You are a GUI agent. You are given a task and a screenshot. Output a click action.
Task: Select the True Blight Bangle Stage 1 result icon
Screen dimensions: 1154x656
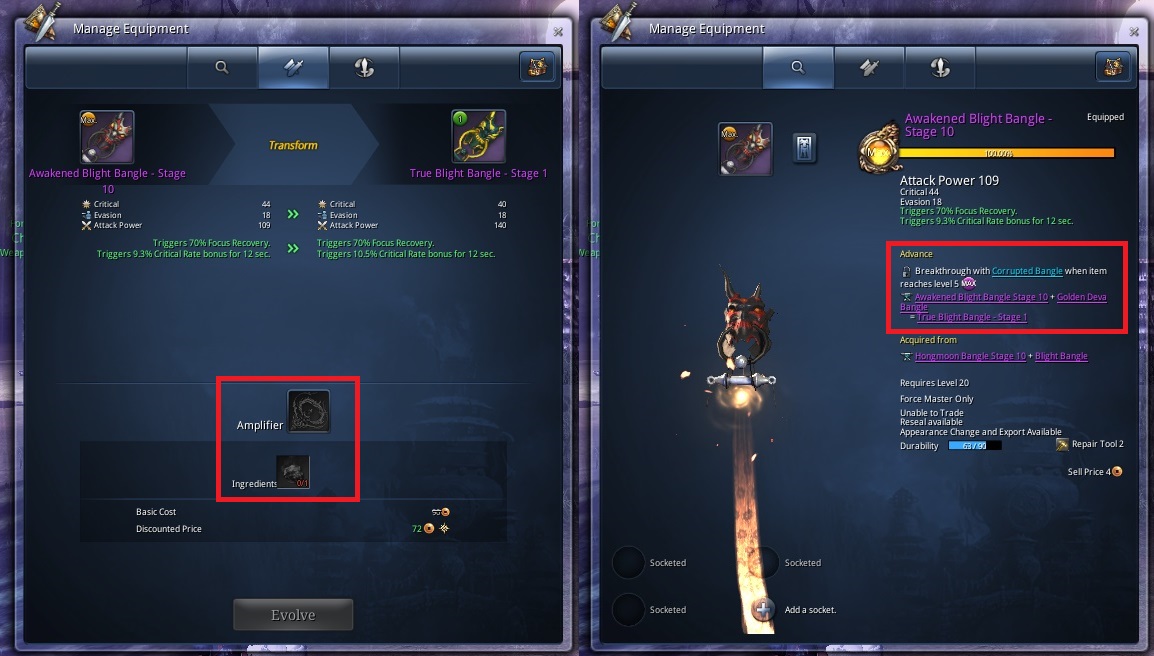[x=478, y=137]
